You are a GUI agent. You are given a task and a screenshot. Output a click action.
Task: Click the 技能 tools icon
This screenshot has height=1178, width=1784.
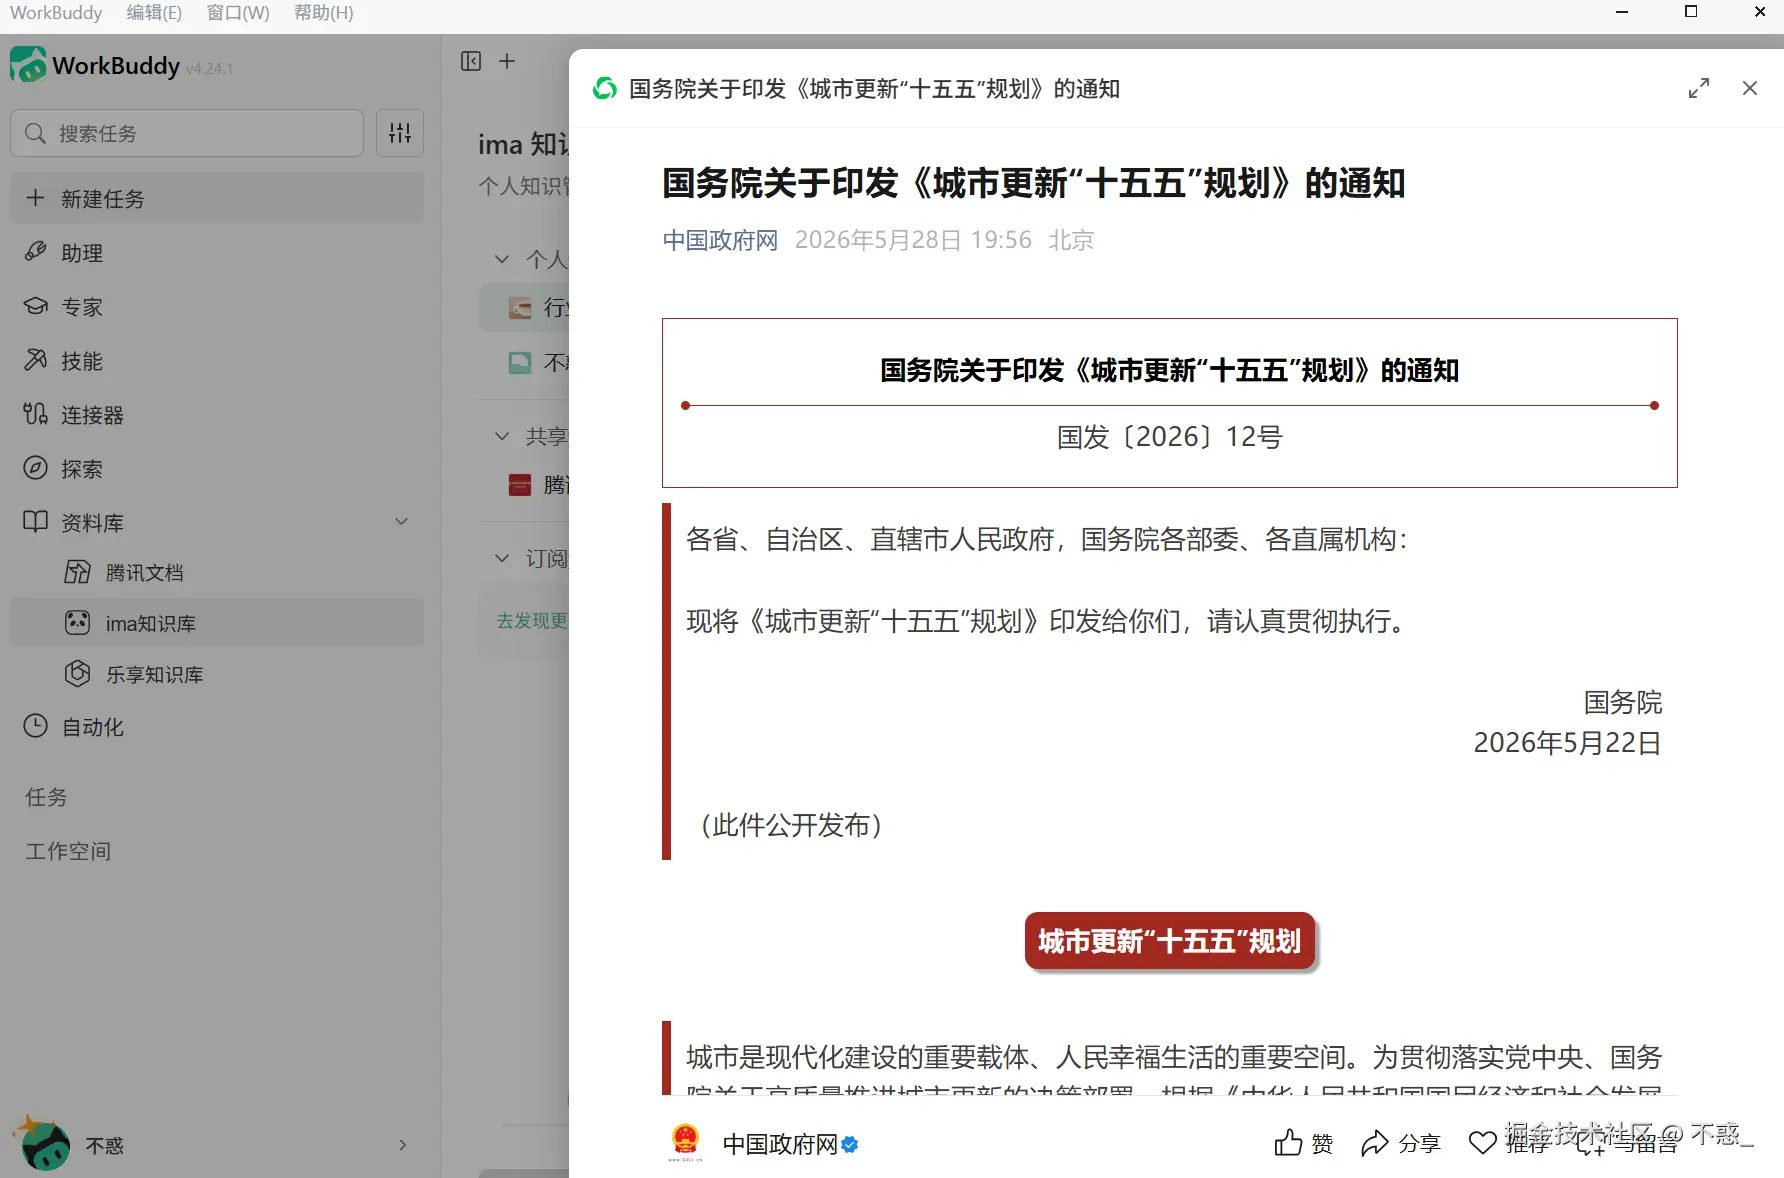click(36, 360)
